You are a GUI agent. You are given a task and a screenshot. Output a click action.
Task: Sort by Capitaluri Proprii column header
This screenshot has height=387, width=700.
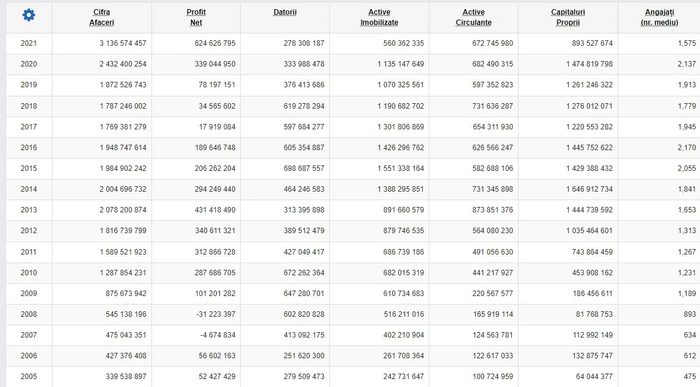[x=568, y=17]
